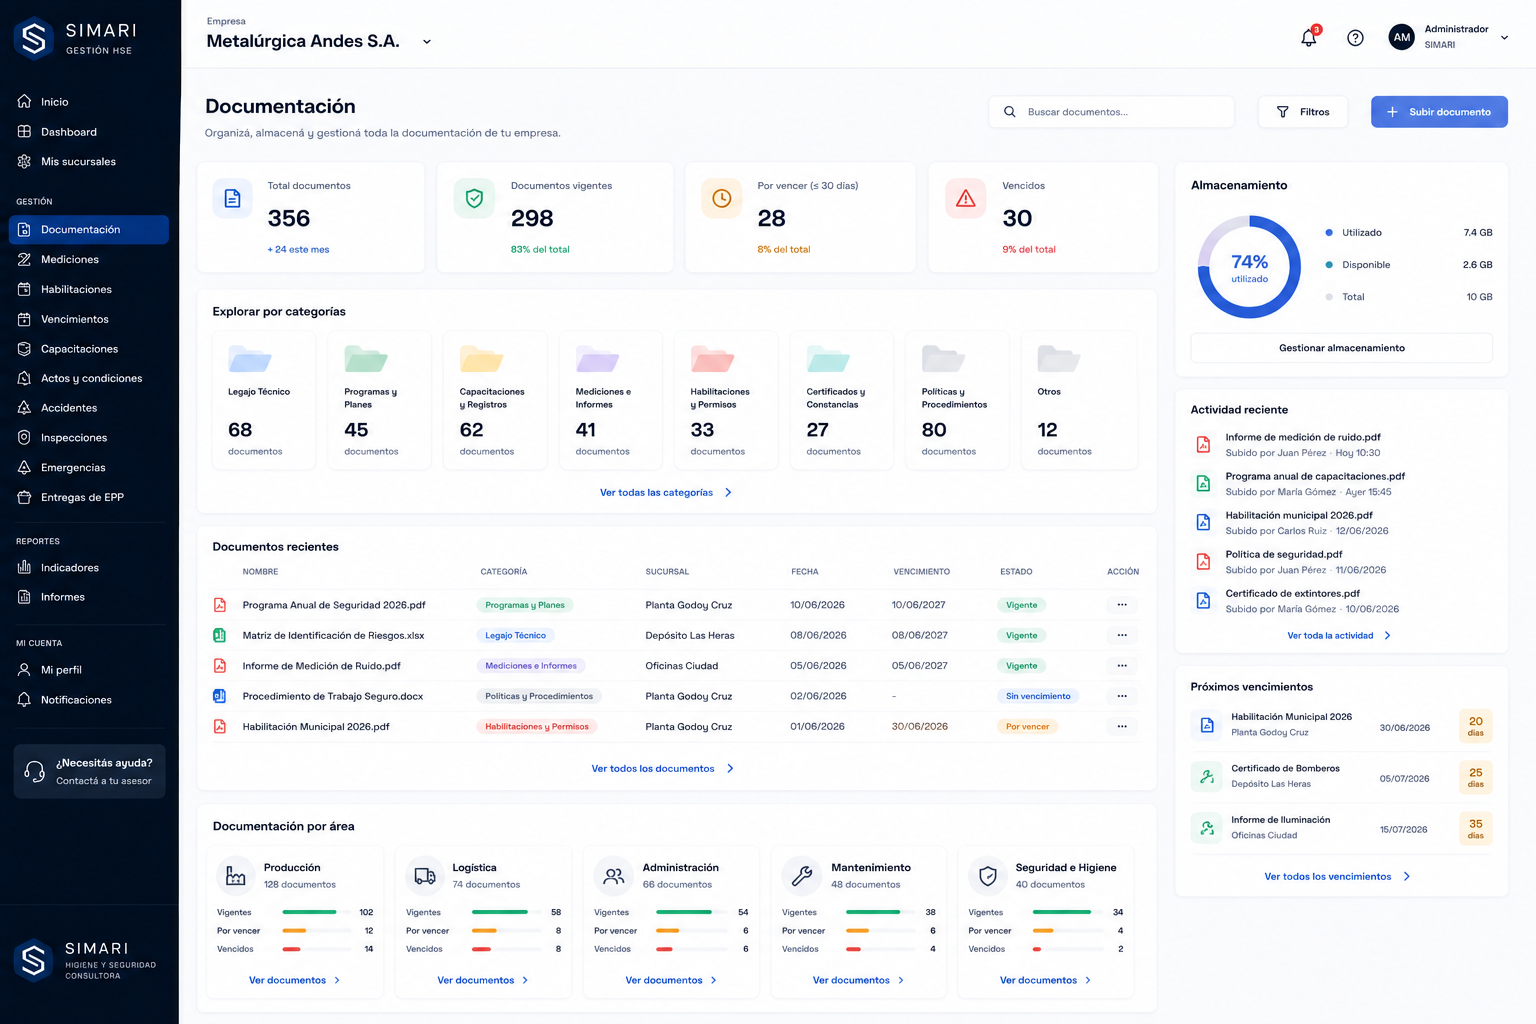Click Subir documento button
The height and width of the screenshot is (1024, 1536).
[1439, 112]
